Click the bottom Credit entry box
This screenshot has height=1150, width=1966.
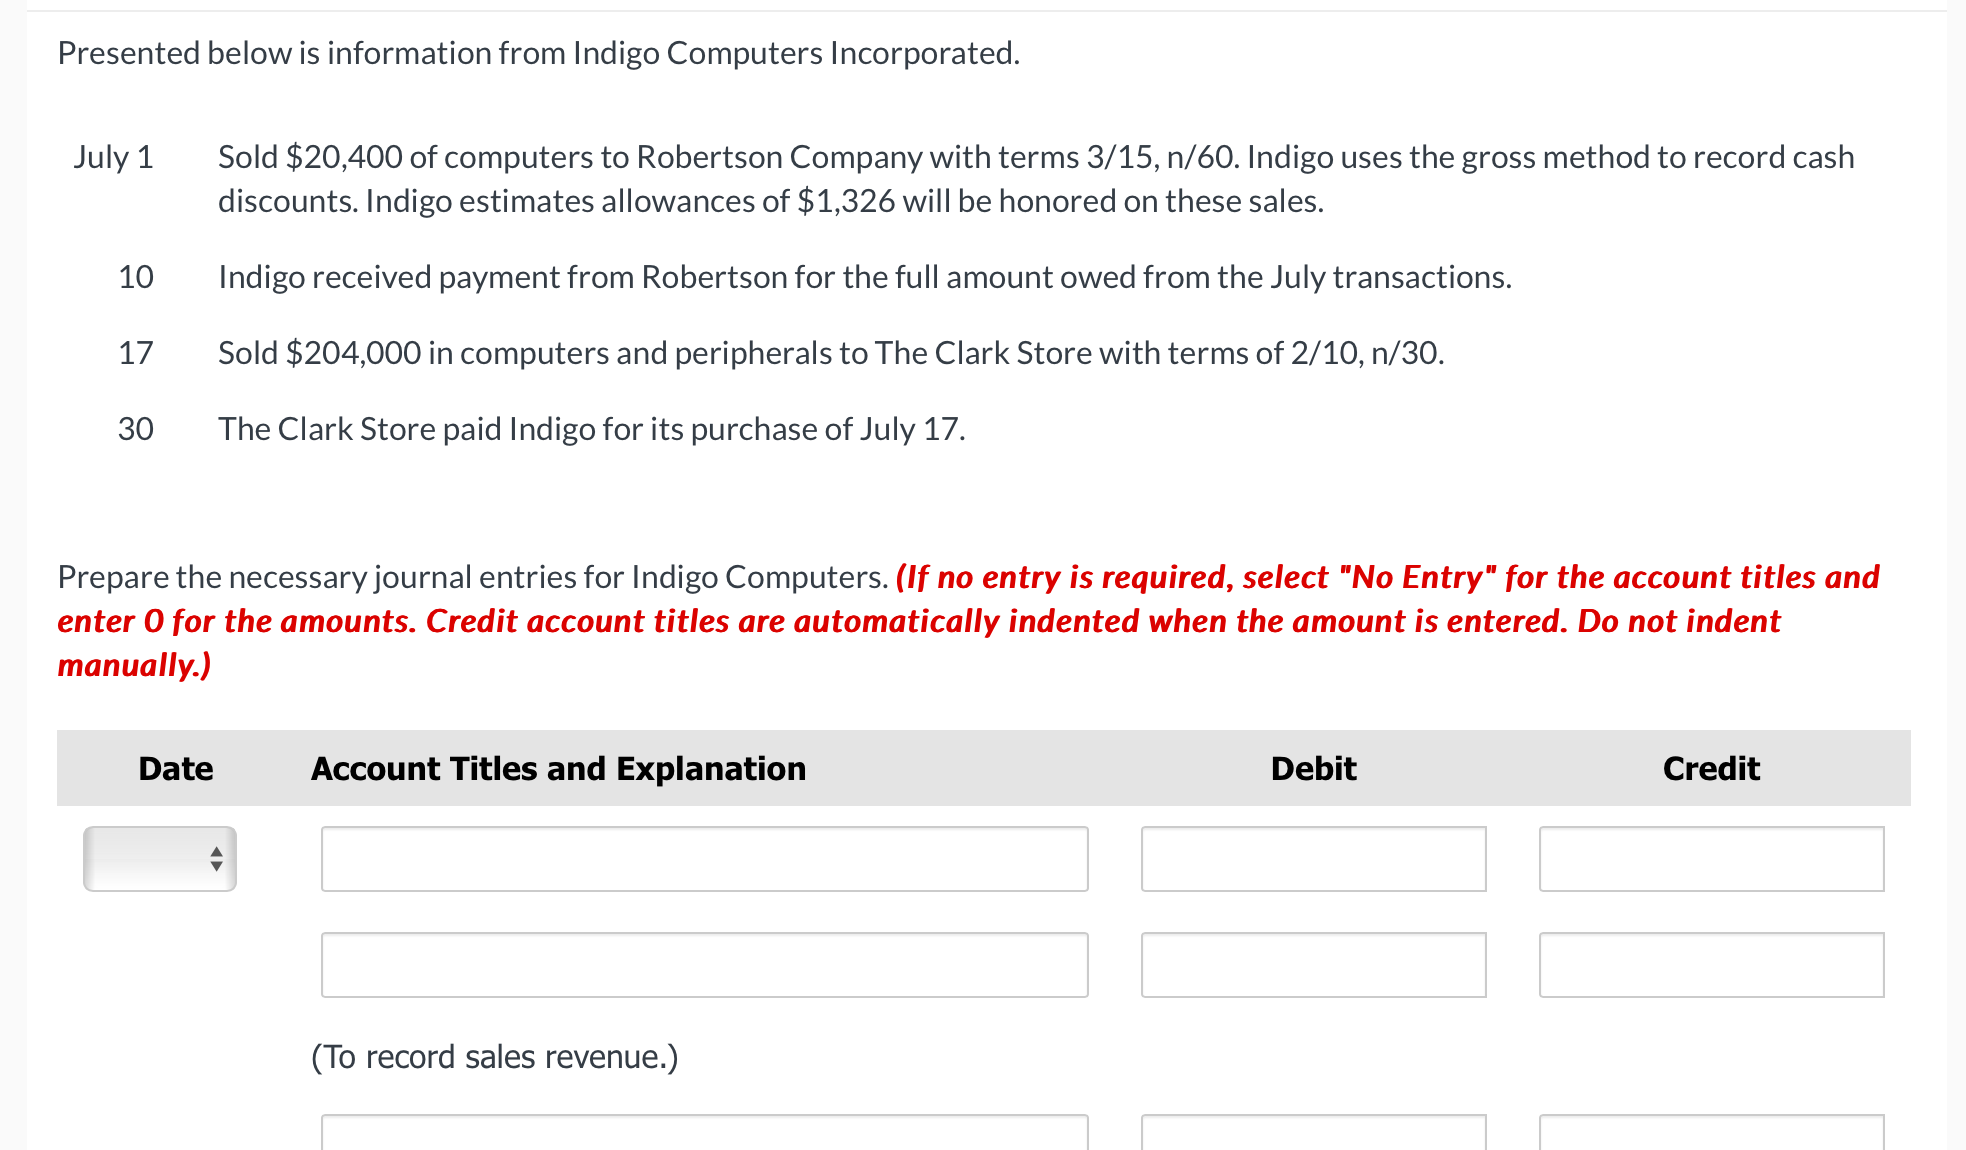tap(1710, 1135)
